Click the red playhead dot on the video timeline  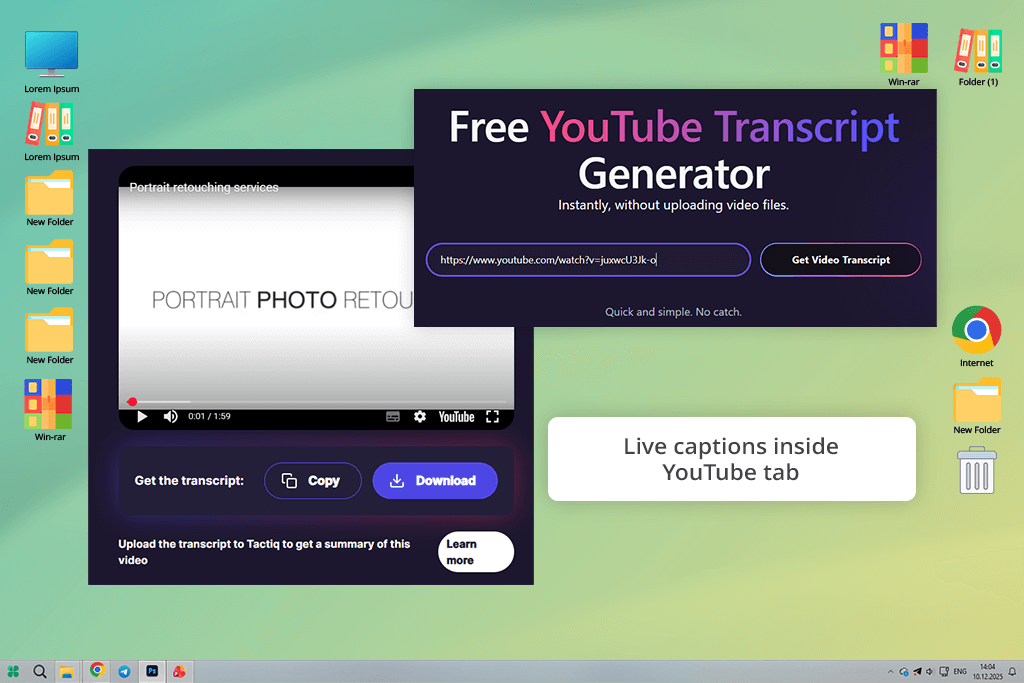[132, 402]
